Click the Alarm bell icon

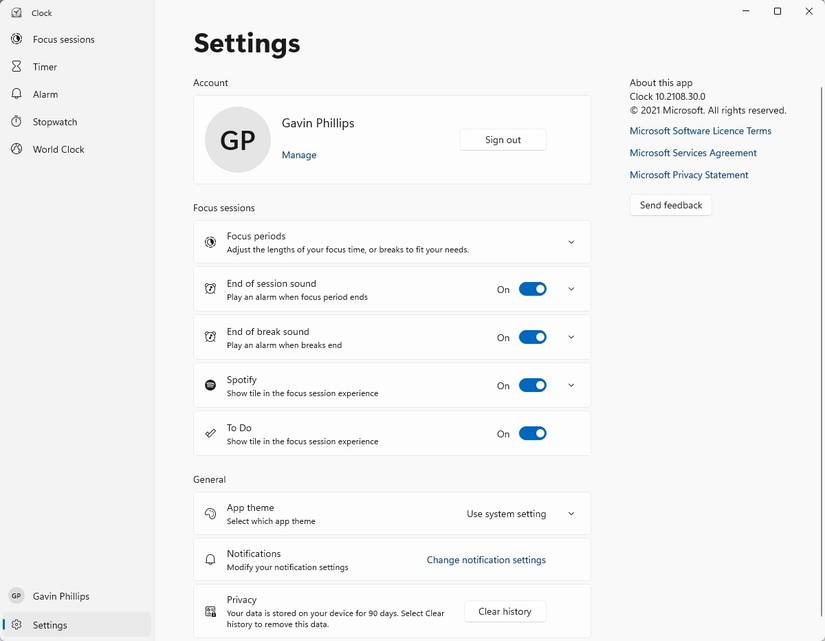point(16,94)
